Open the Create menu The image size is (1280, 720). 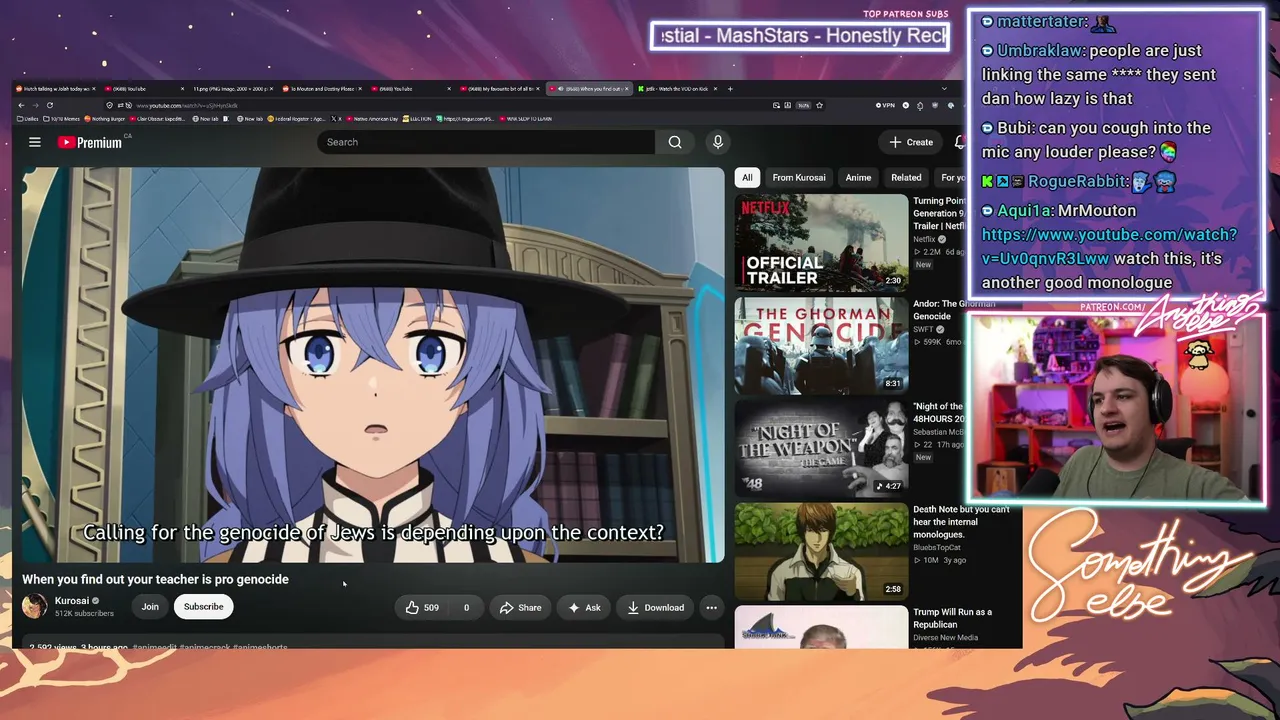pos(911,142)
